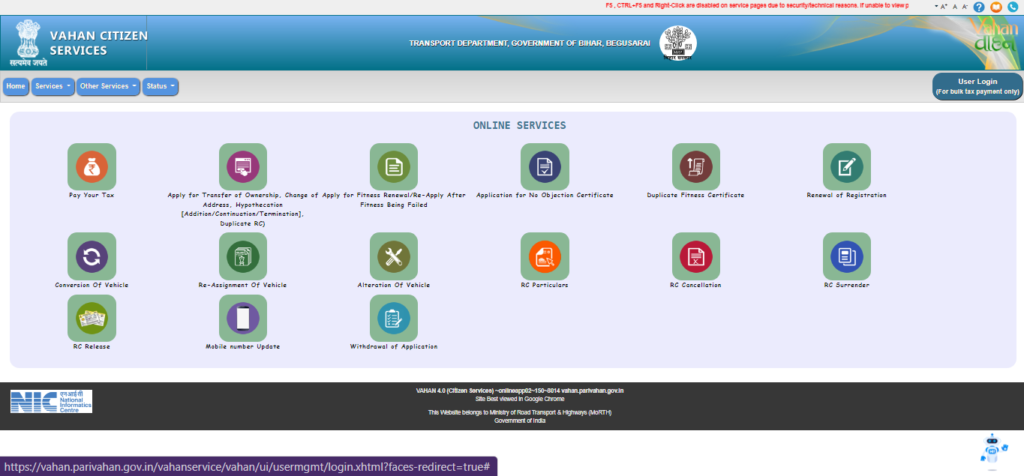Expand the Services dropdown menu

[53, 87]
